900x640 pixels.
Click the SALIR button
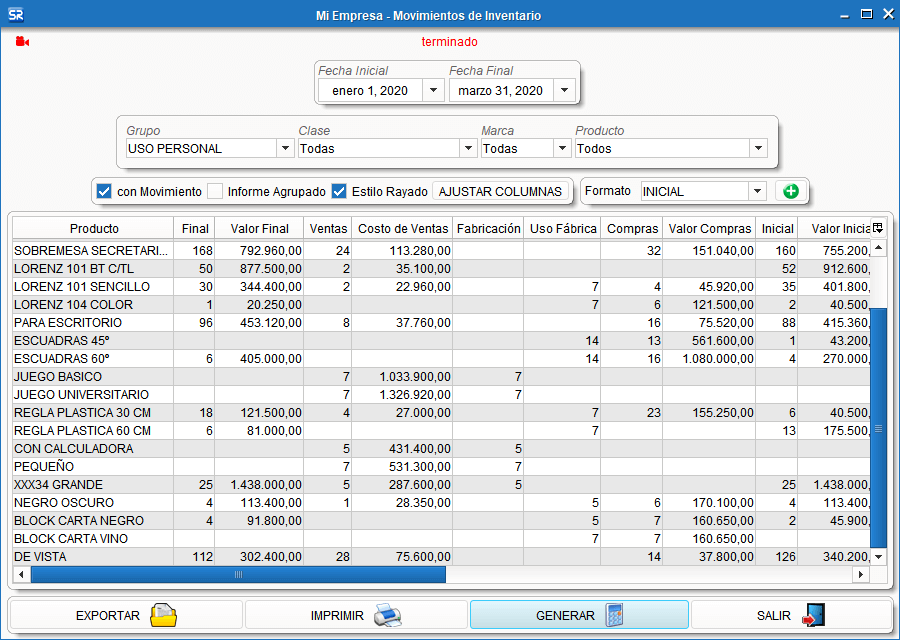(792, 615)
